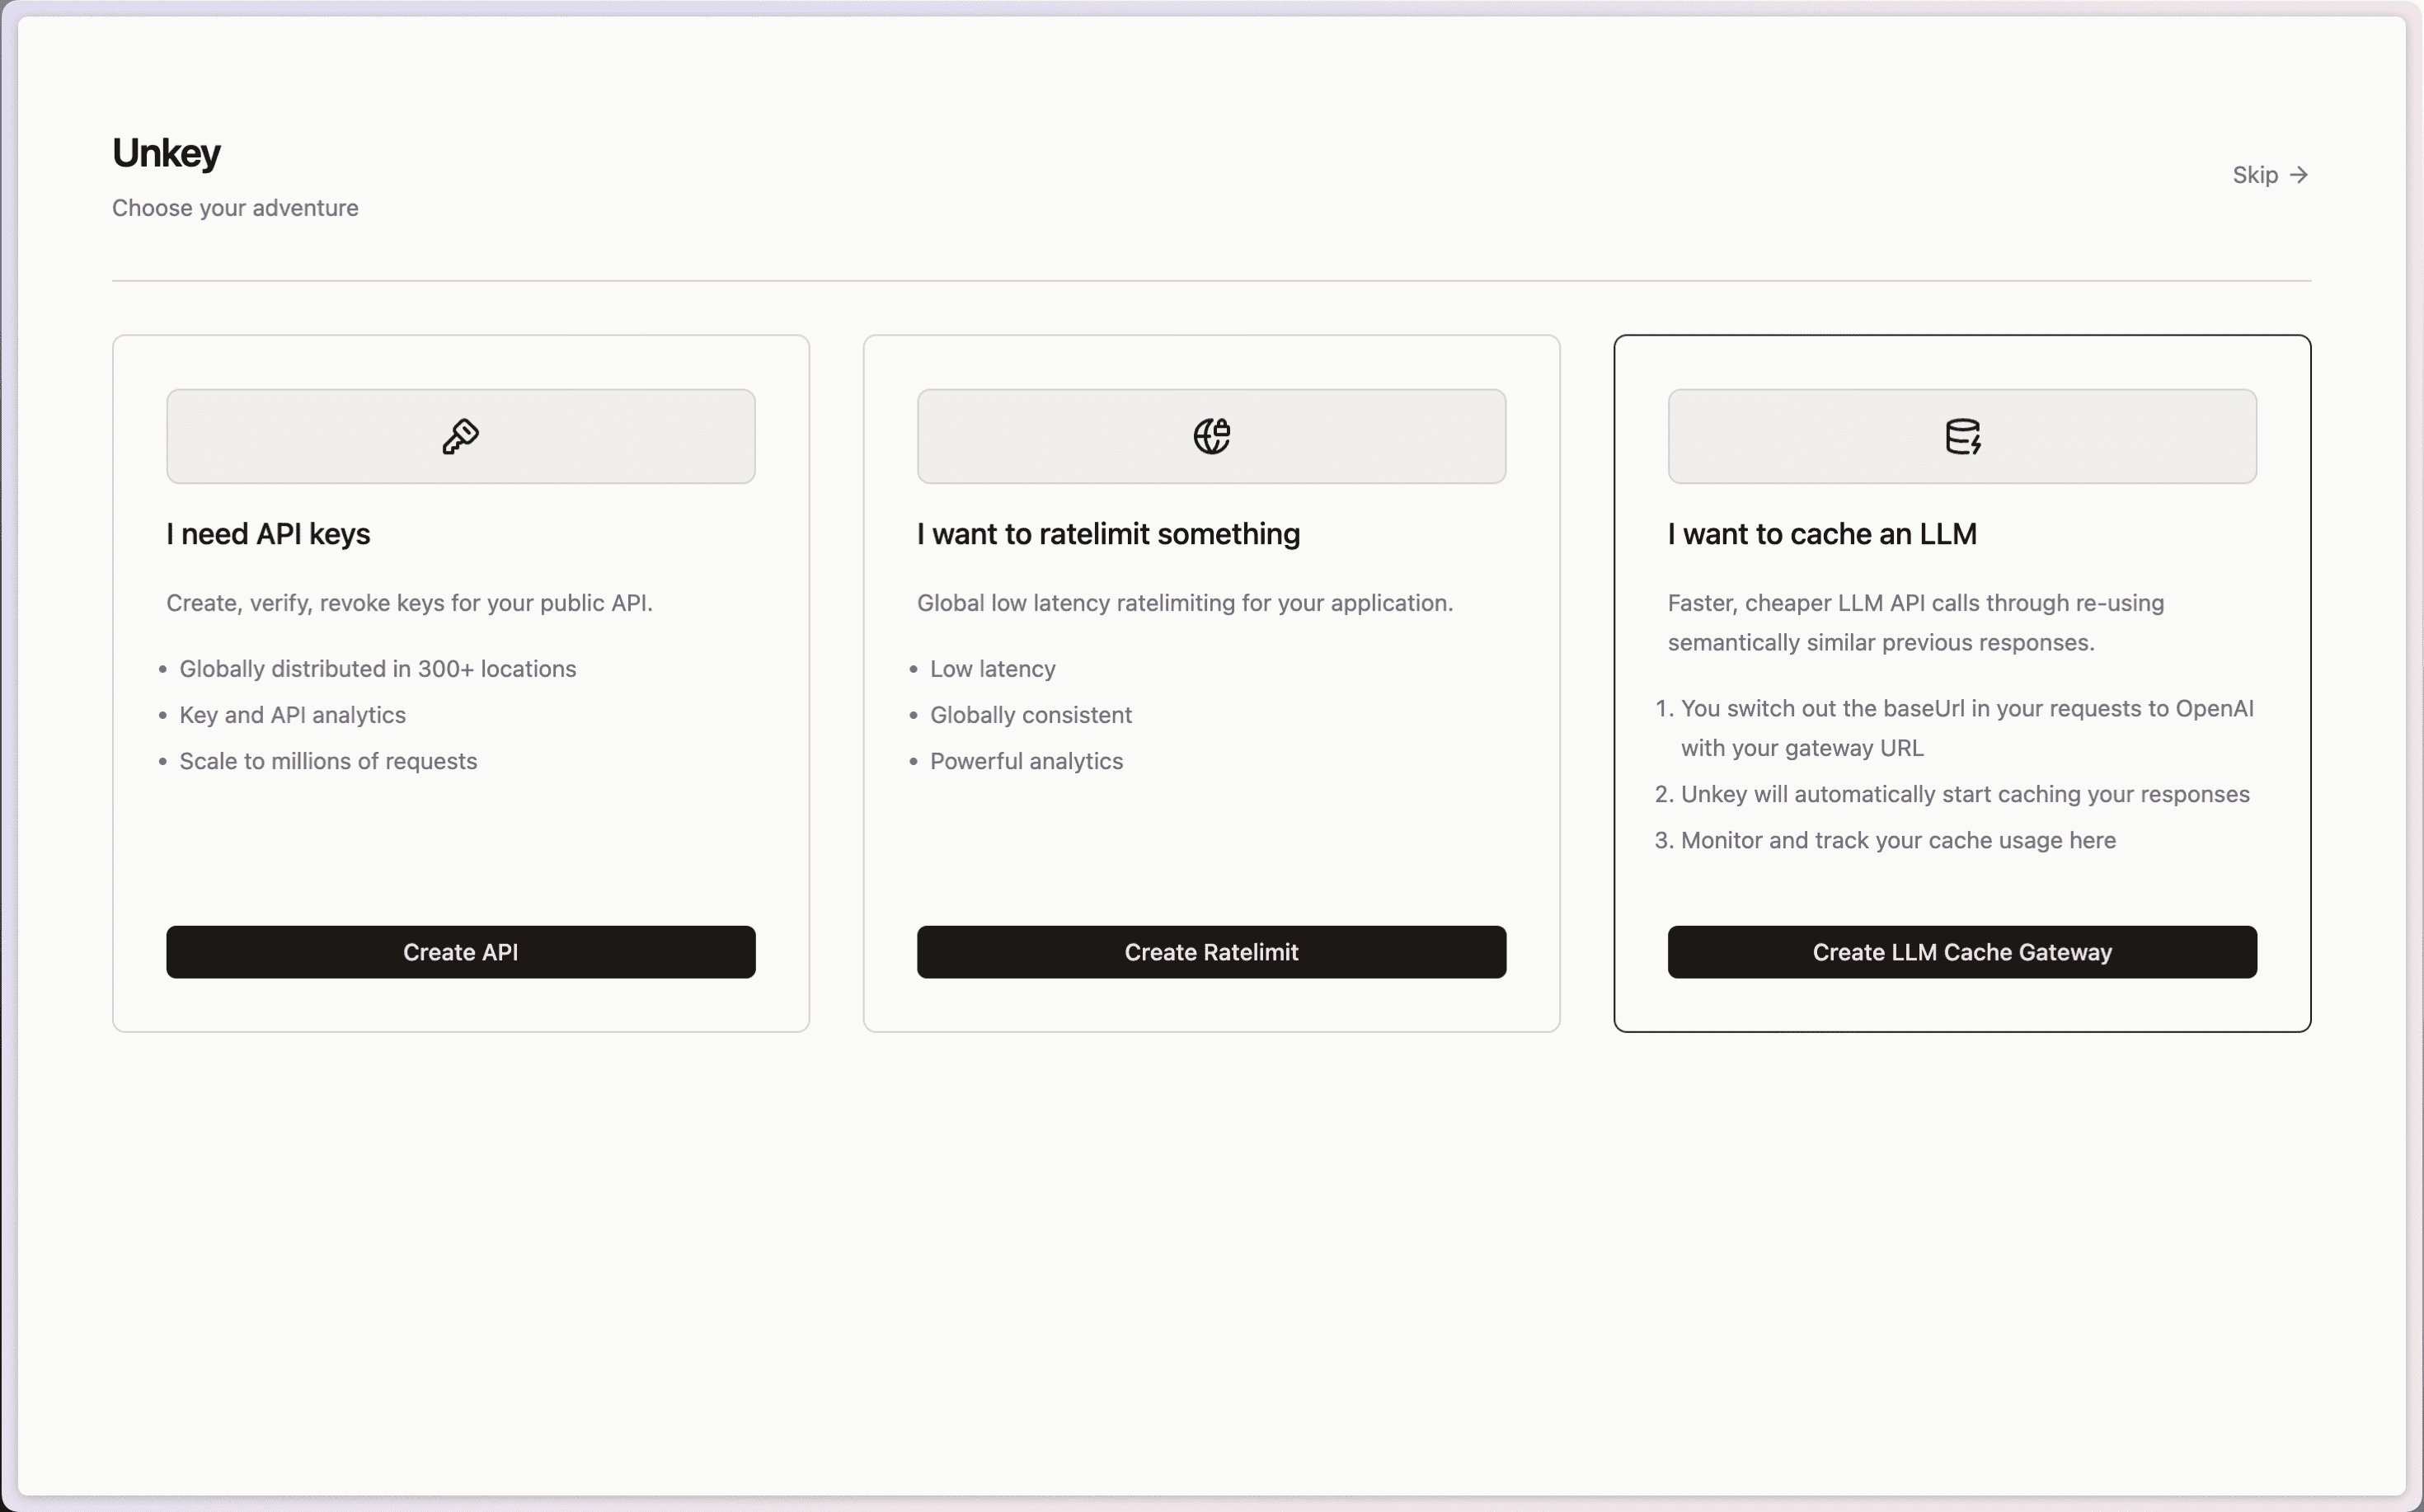Click the "Low latency" bullet point
2424x1512 pixels.
pos(992,669)
